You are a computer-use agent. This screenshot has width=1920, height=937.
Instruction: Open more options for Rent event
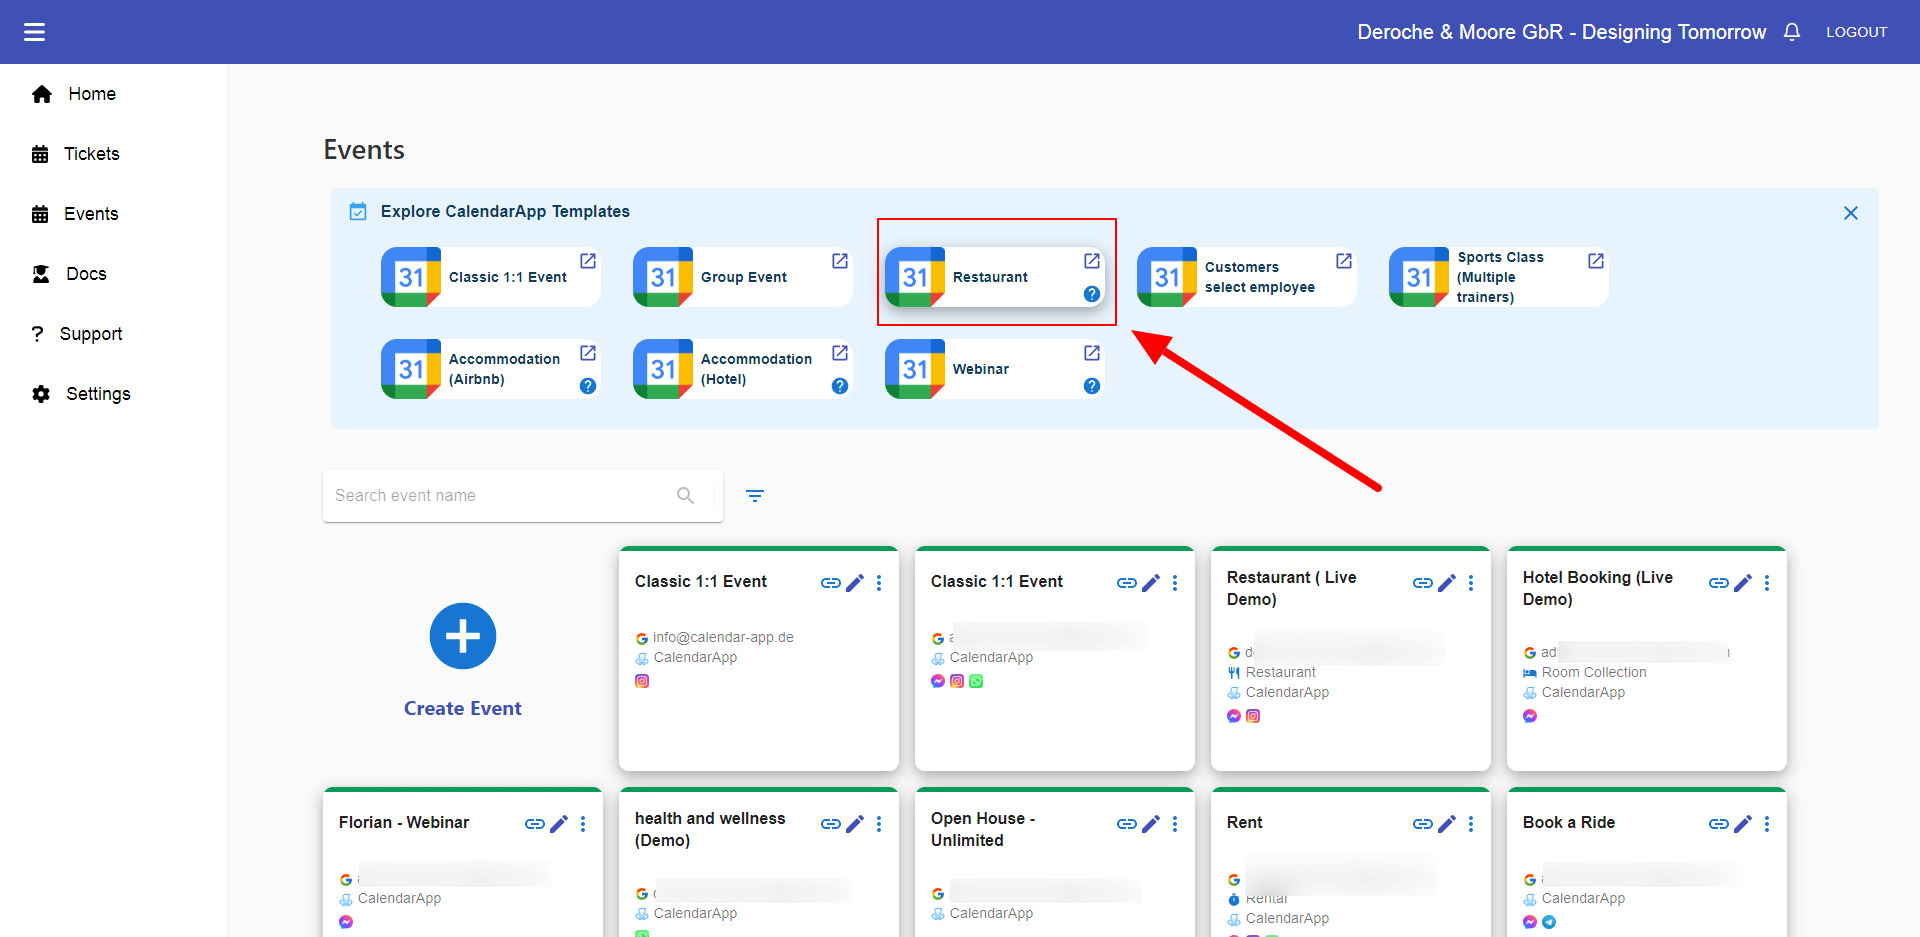pyautogui.click(x=1471, y=824)
